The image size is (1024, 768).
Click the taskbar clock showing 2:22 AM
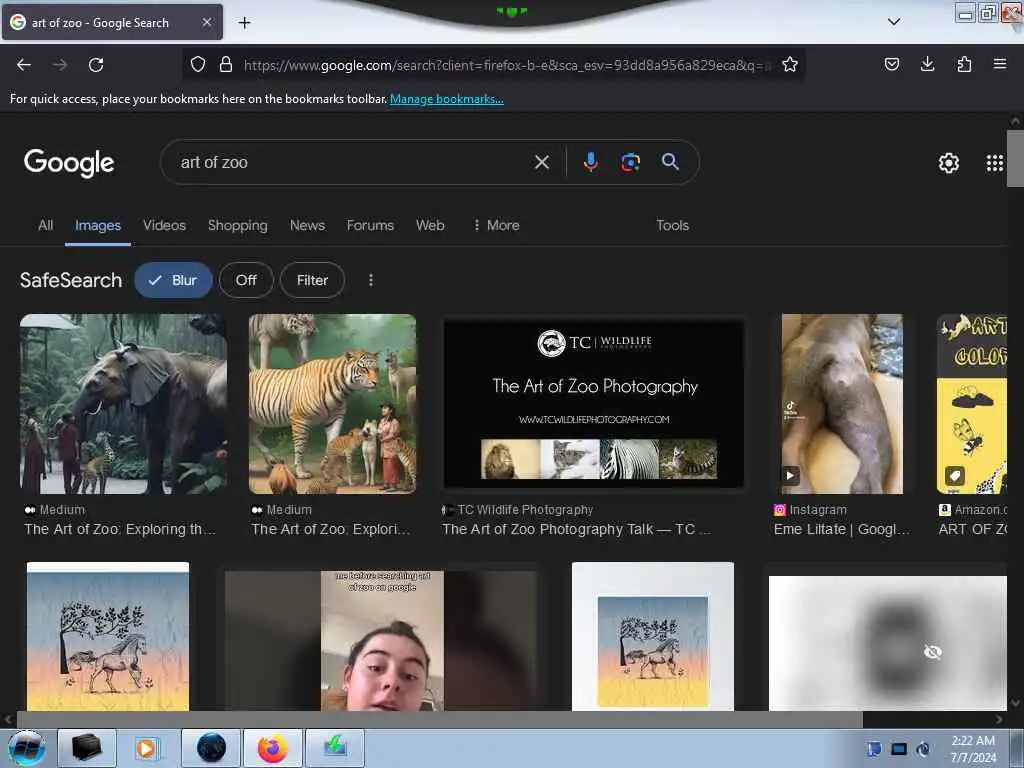click(973, 749)
